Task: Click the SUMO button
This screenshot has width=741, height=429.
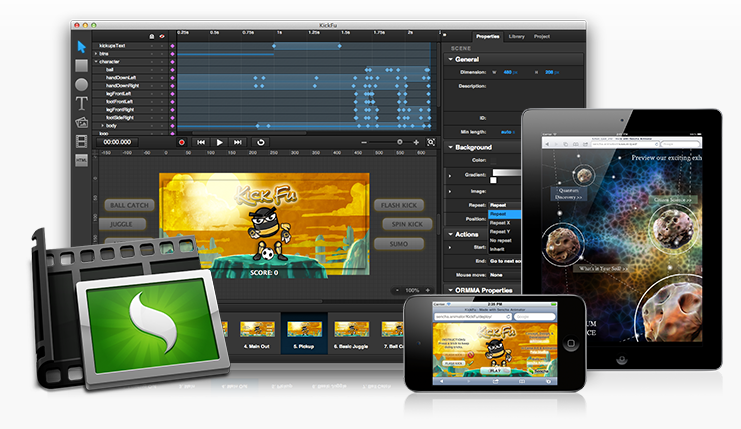Action: click(x=398, y=244)
